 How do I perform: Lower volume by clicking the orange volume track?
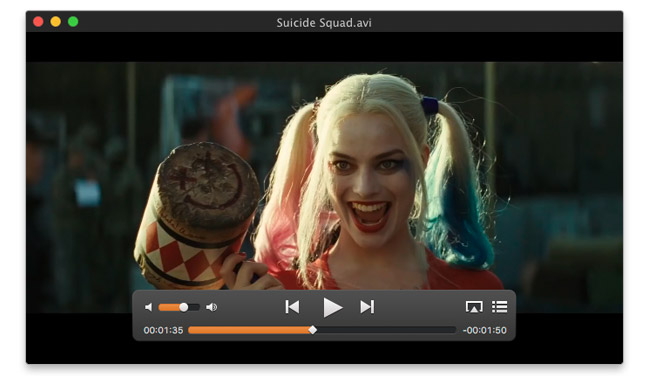(x=169, y=307)
